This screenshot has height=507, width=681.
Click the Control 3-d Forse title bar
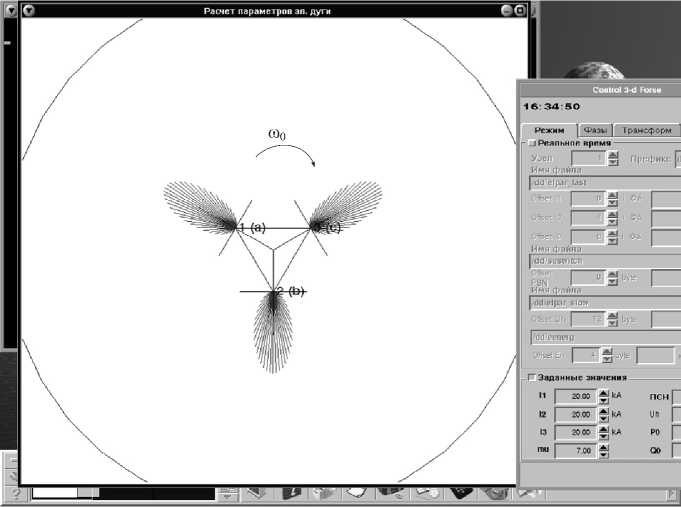[x=600, y=88]
